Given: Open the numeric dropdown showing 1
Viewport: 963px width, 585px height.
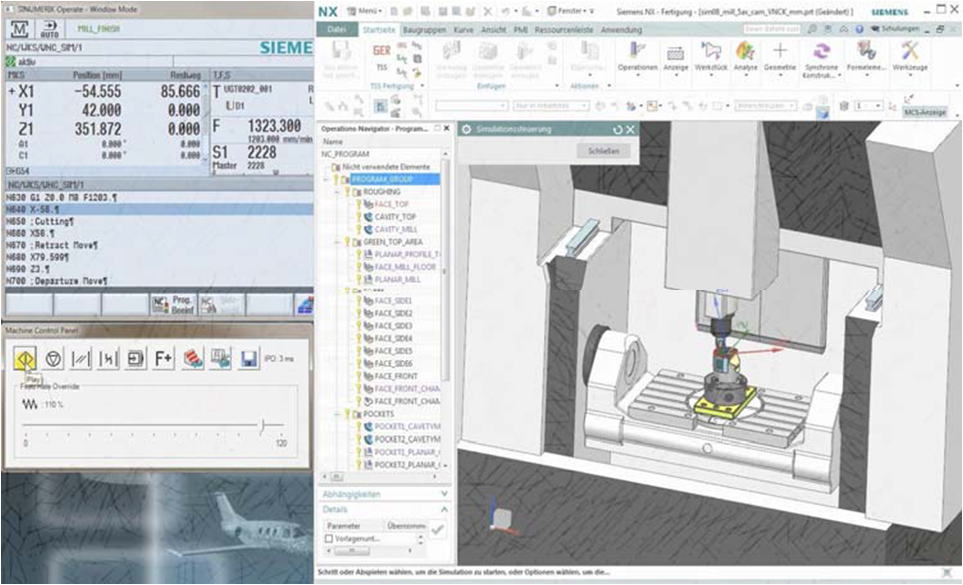Looking at the screenshot, I should (868, 106).
